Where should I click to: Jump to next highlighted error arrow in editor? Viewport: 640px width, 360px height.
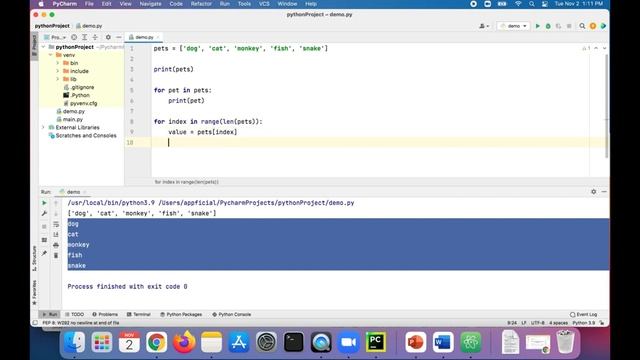[604, 48]
